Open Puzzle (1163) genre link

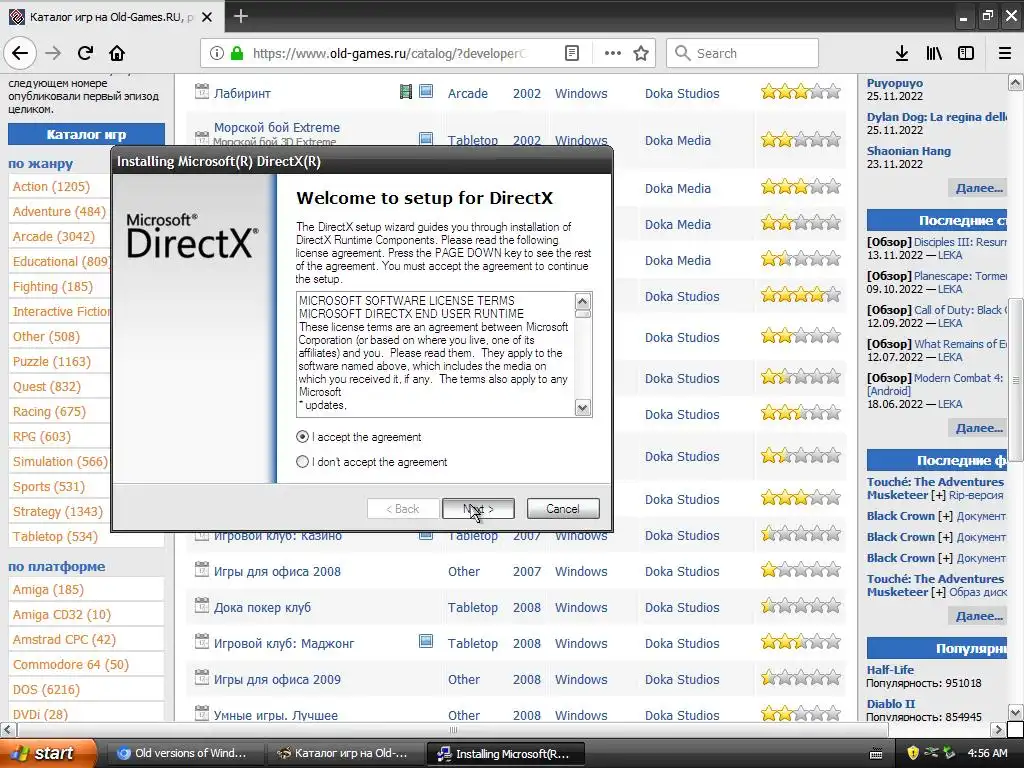coord(52,361)
